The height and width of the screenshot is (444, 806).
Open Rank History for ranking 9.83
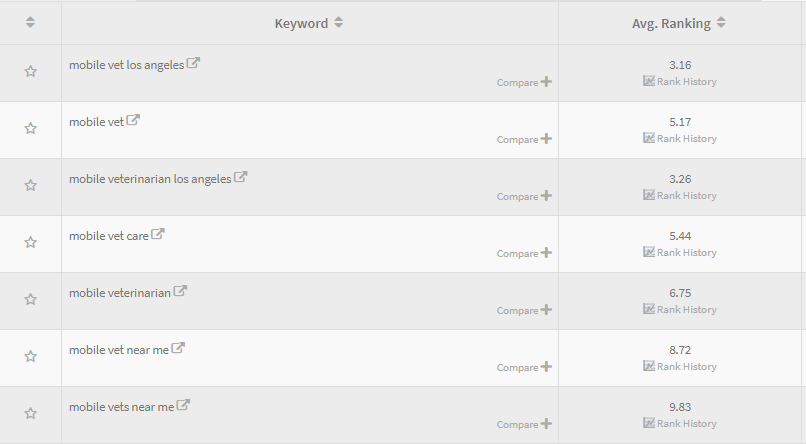pyautogui.click(x=680, y=423)
